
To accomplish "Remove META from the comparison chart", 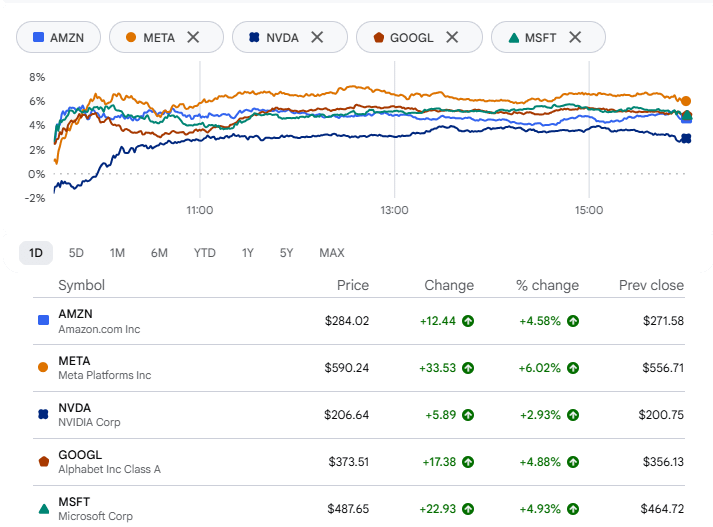I will point(193,37).
